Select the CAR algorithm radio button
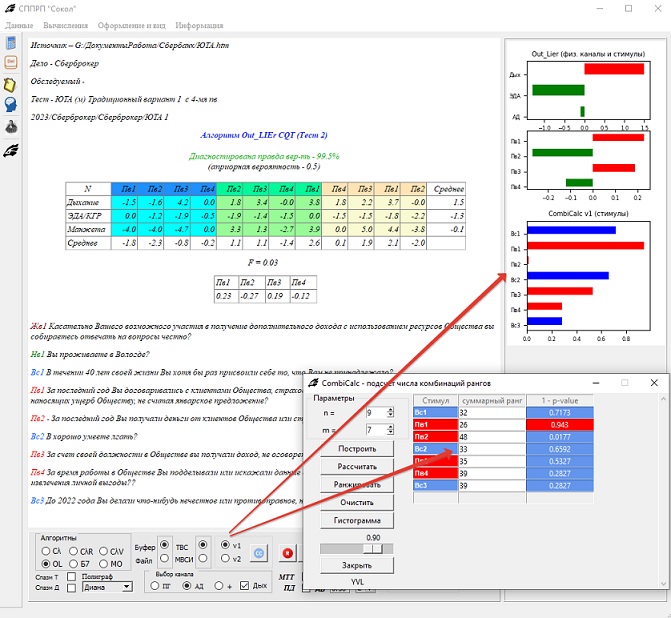Image resolution: width=671 pixels, height=618 pixels. 74,551
